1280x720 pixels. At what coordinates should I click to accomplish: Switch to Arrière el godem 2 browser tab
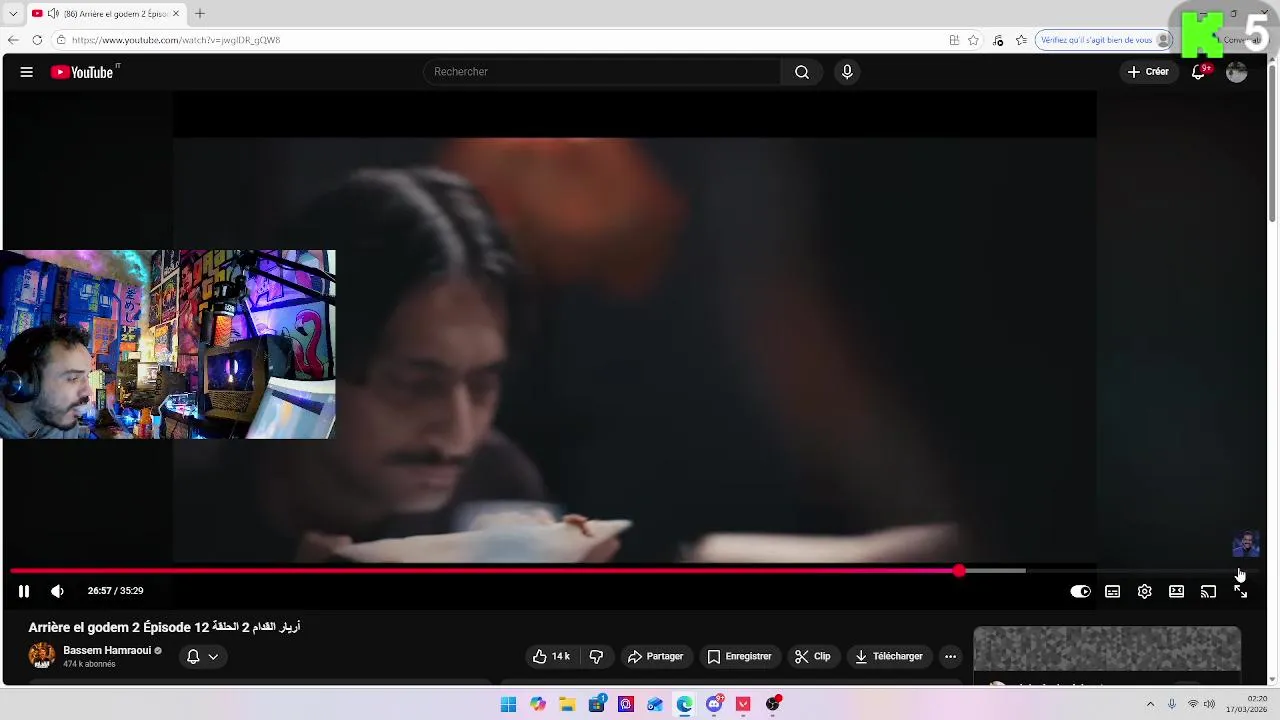point(105,13)
